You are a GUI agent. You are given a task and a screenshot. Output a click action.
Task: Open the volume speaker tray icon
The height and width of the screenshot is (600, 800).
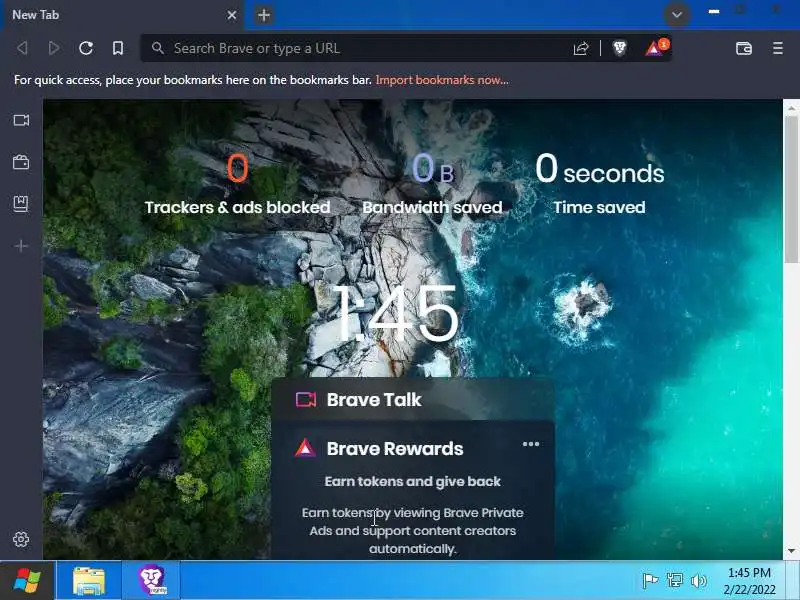698,581
